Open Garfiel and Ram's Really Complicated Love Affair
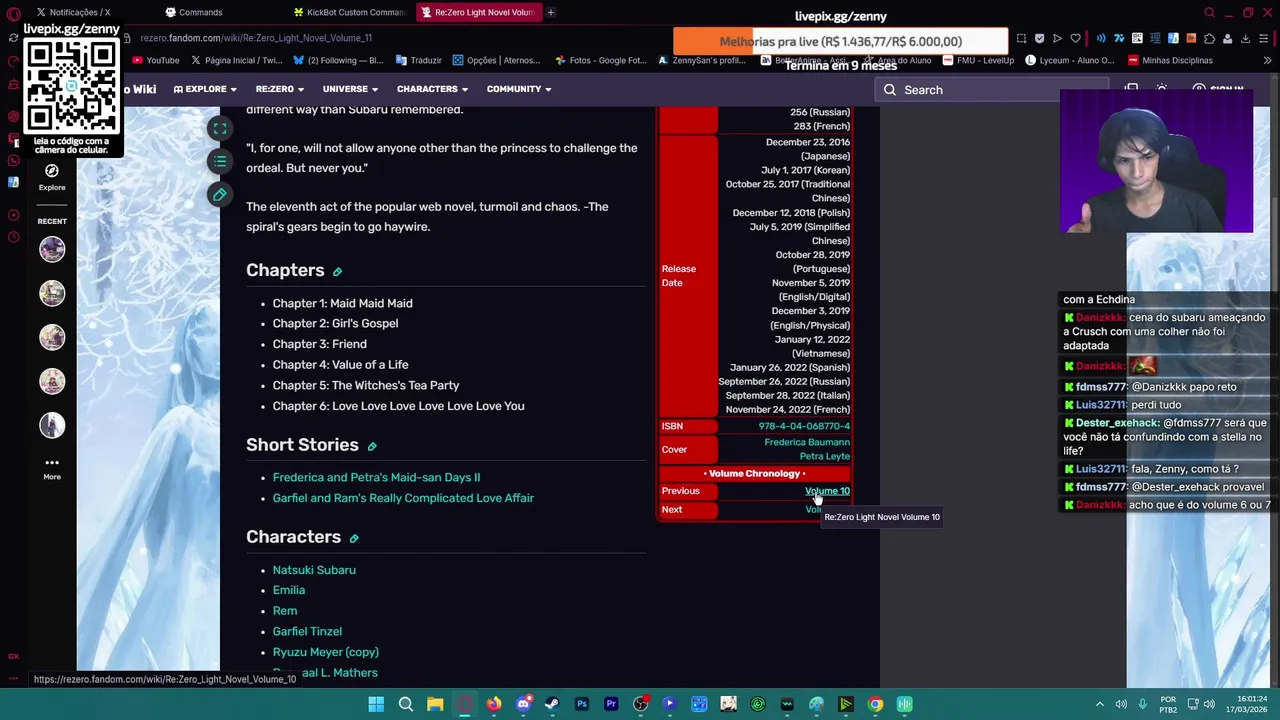Screen dimensions: 1280x720 (x=403, y=498)
